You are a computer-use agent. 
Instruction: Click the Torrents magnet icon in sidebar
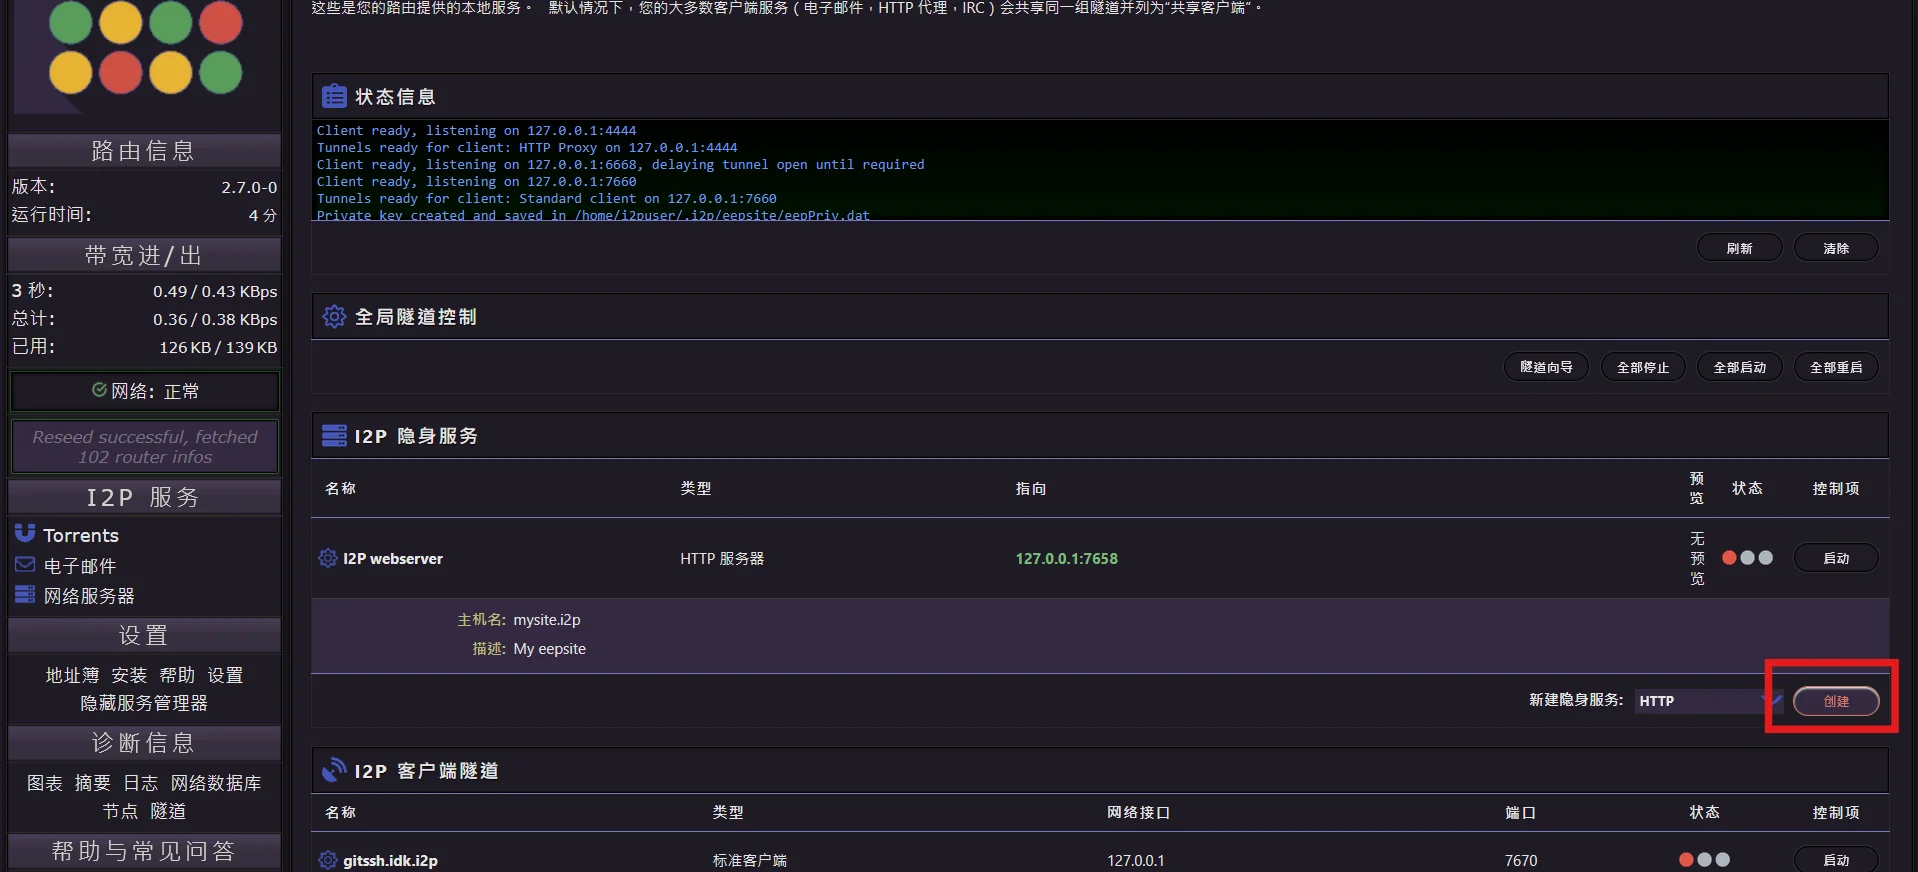coord(25,533)
